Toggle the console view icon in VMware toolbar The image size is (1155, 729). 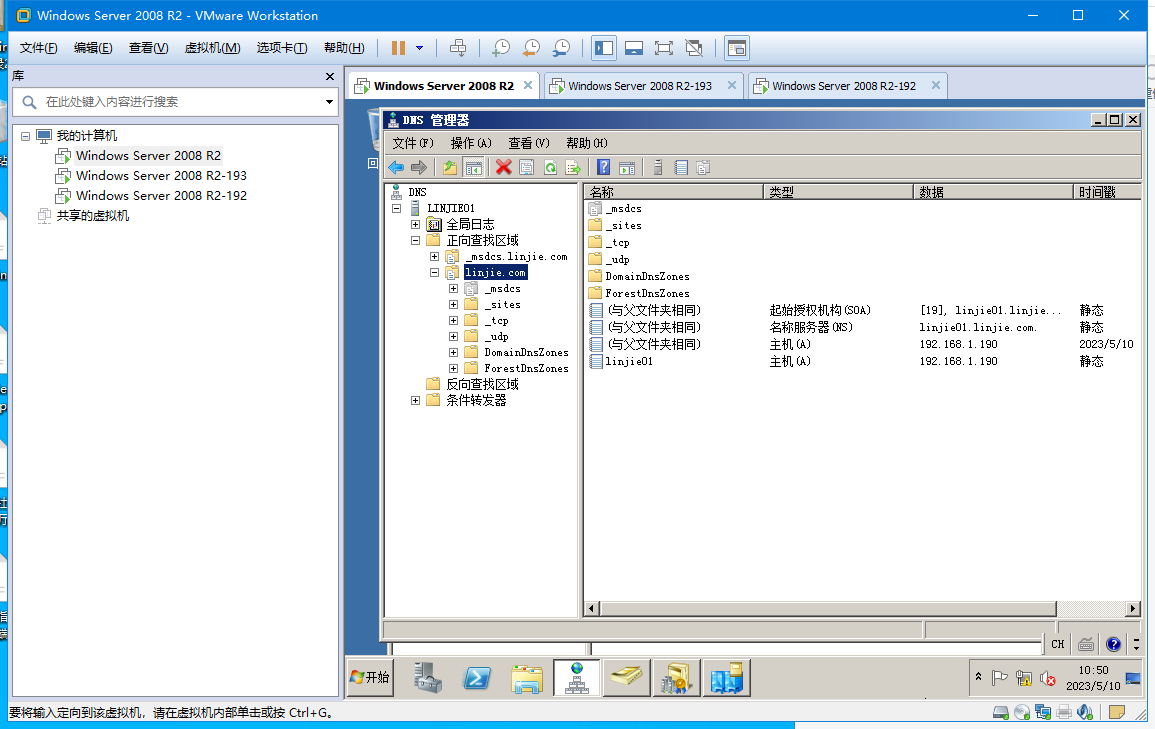pyautogui.click(x=737, y=48)
